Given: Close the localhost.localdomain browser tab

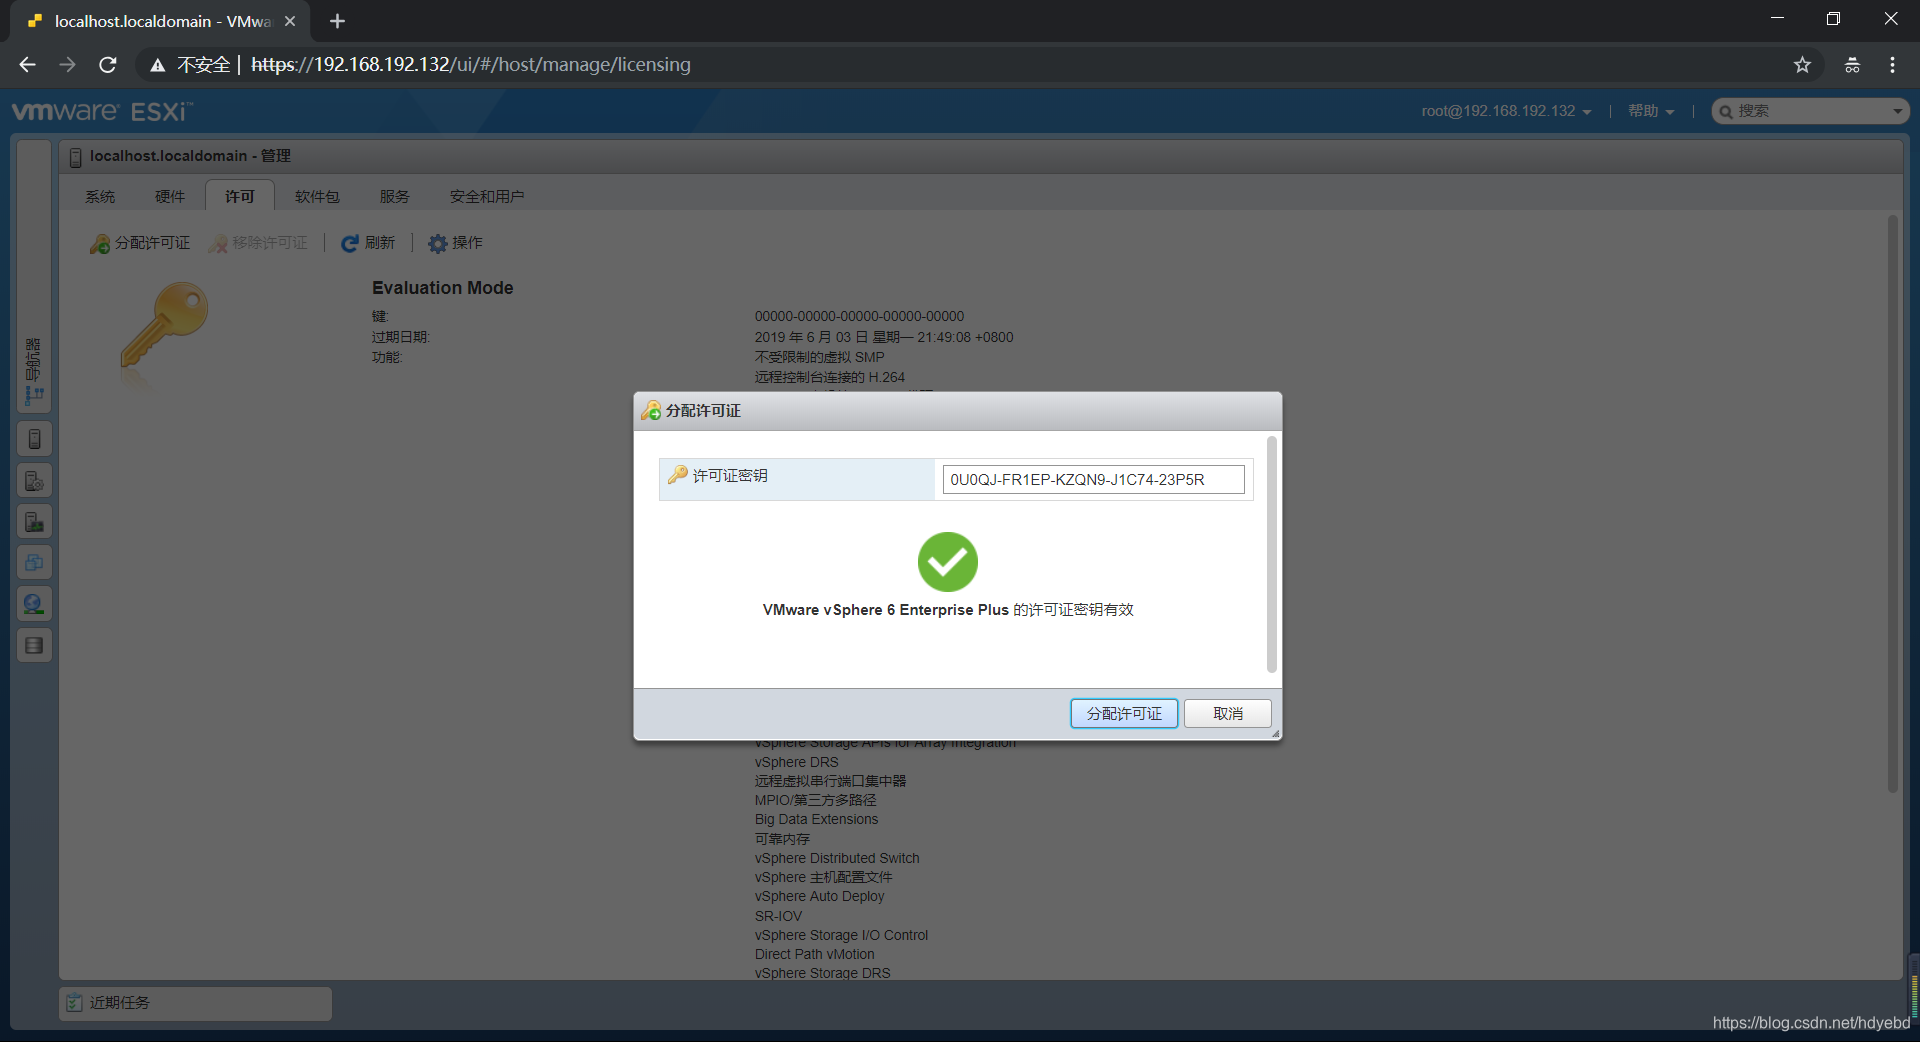Looking at the screenshot, I should pos(290,21).
